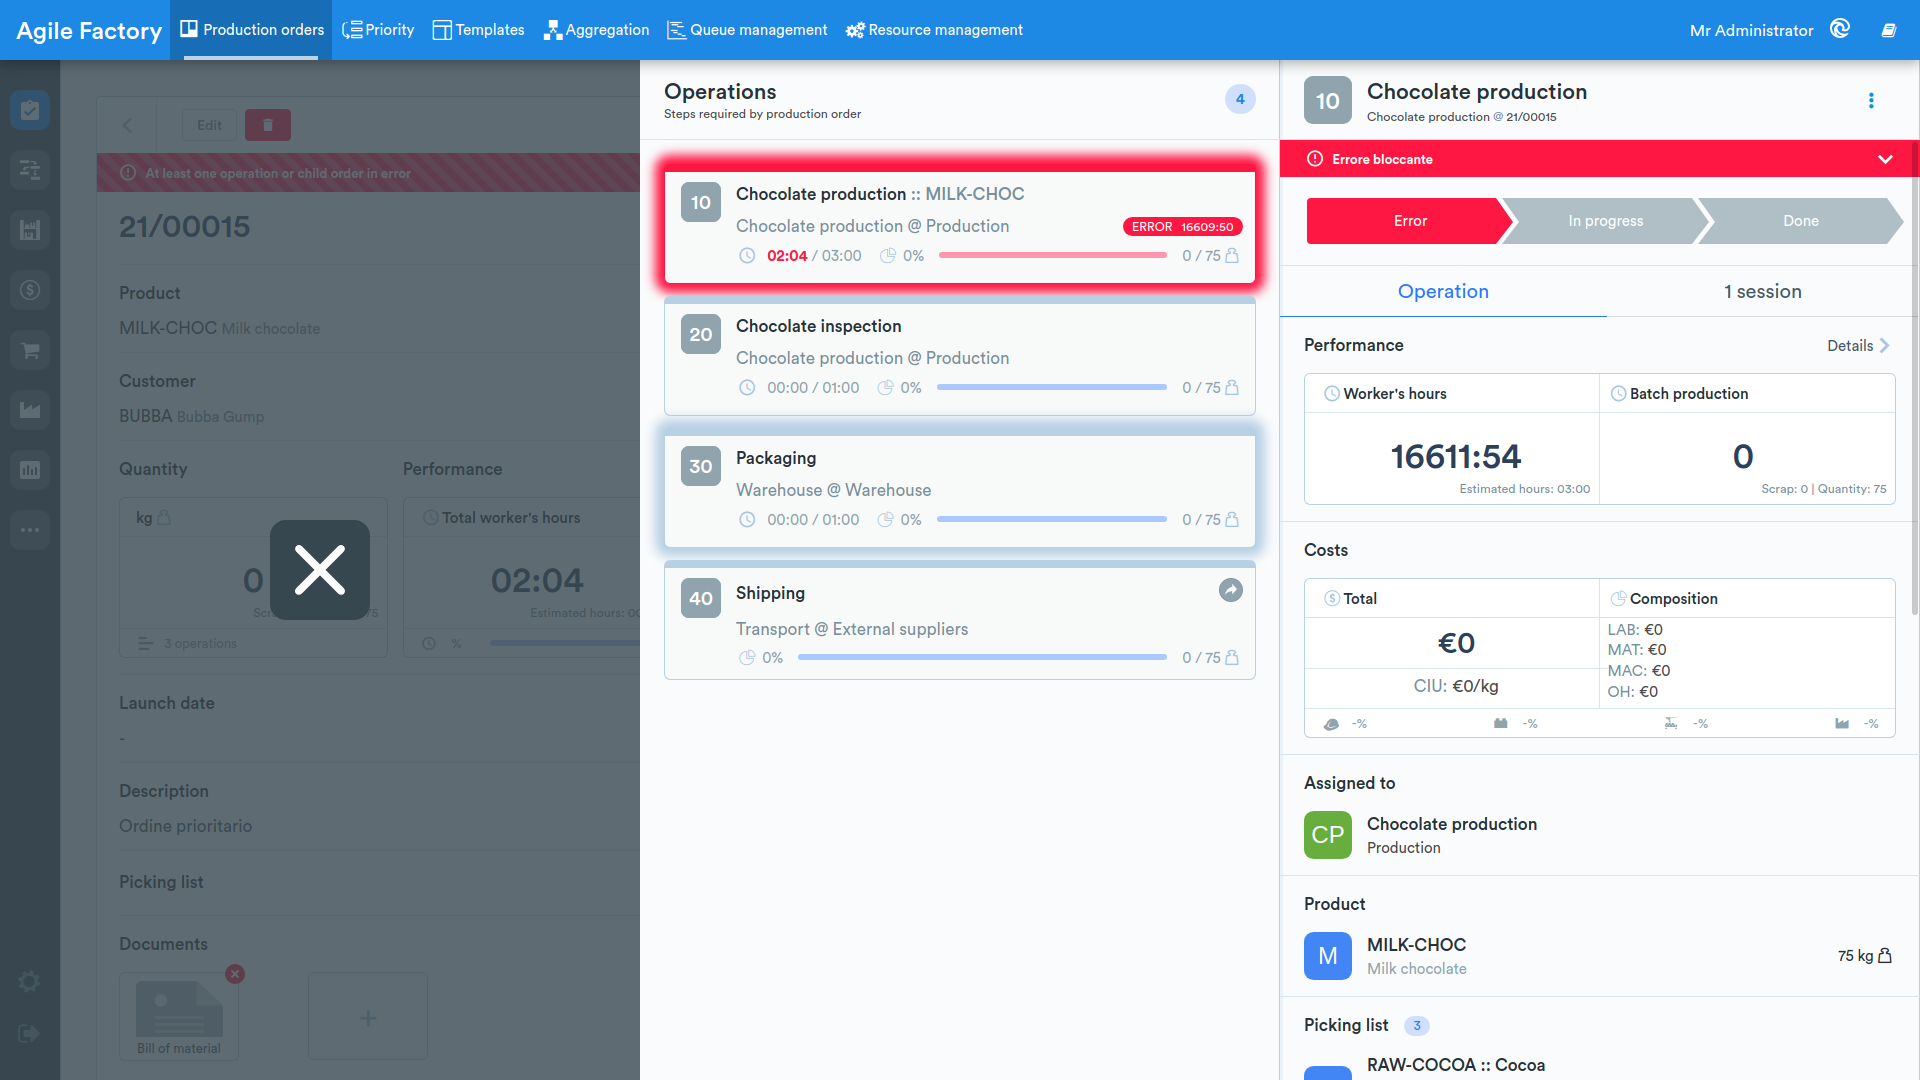Click the CP Chocolate production assignee avatar
Viewport: 1920px width, 1080px height.
(1328, 835)
